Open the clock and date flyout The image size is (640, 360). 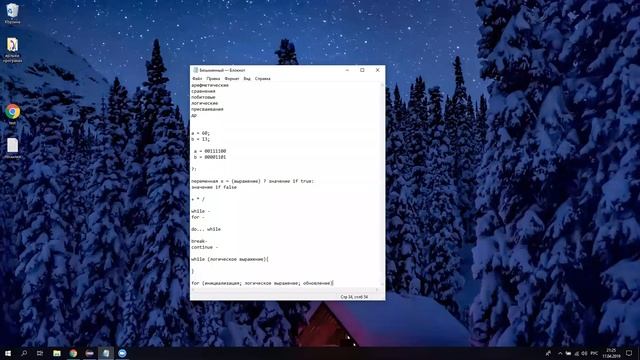pos(611,353)
